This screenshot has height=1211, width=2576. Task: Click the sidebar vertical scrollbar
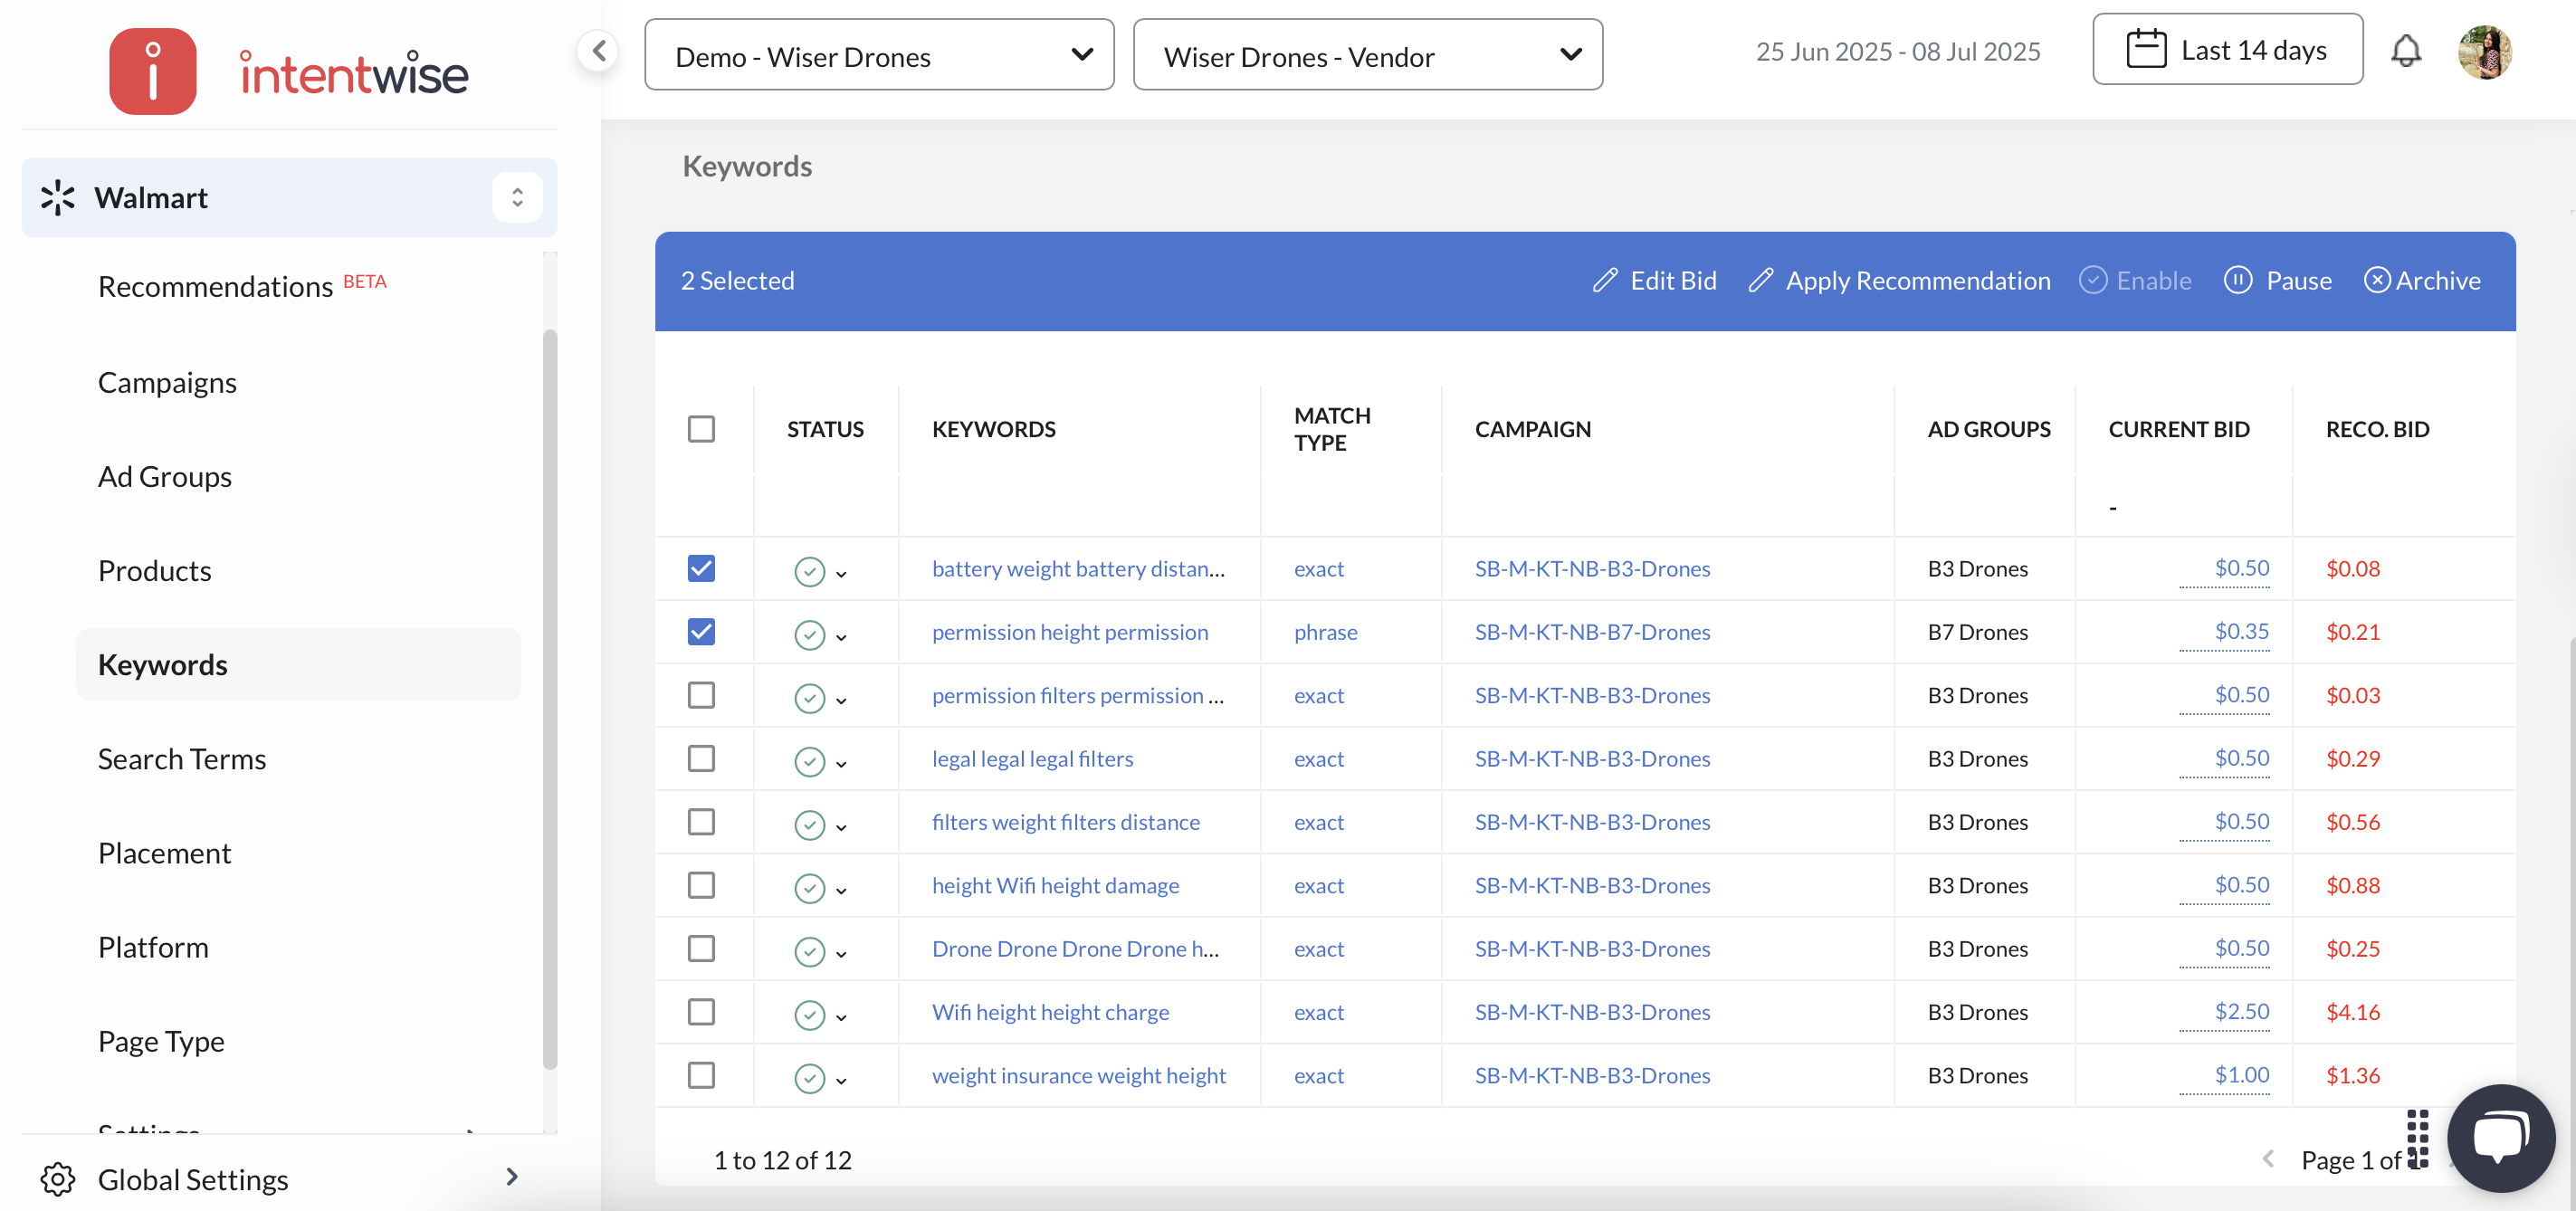pos(549,700)
